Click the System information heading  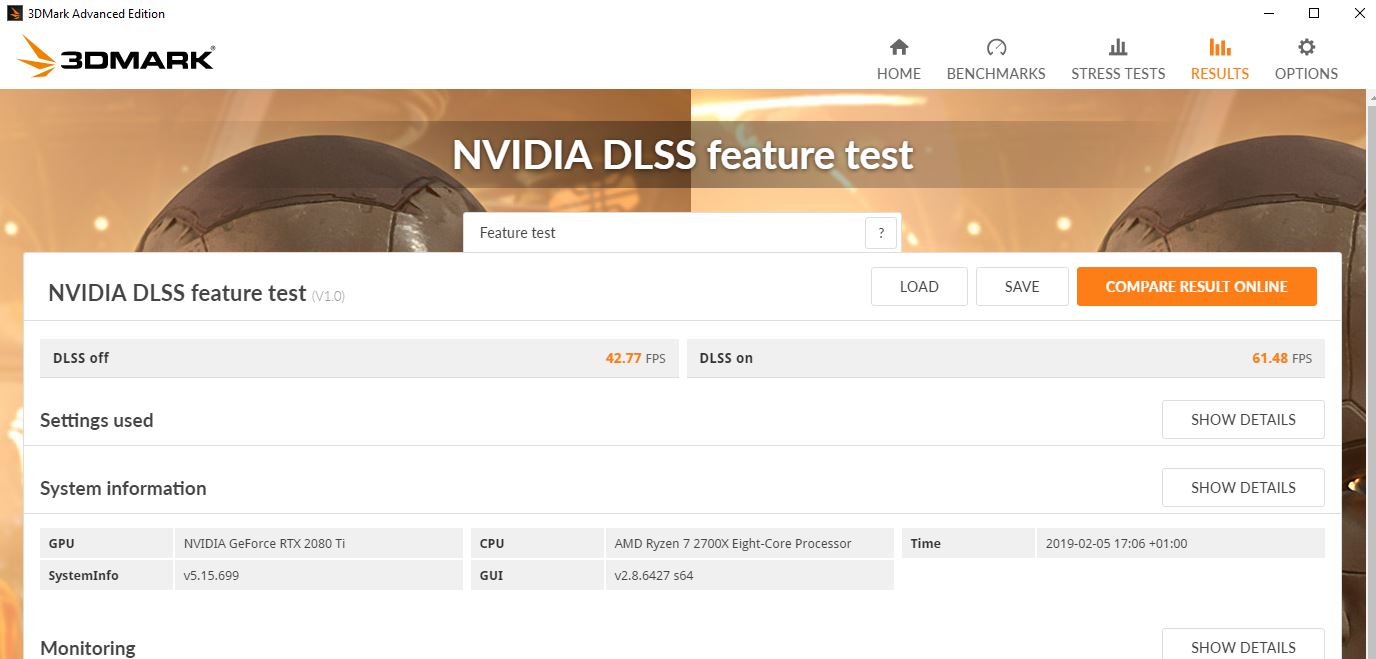123,489
